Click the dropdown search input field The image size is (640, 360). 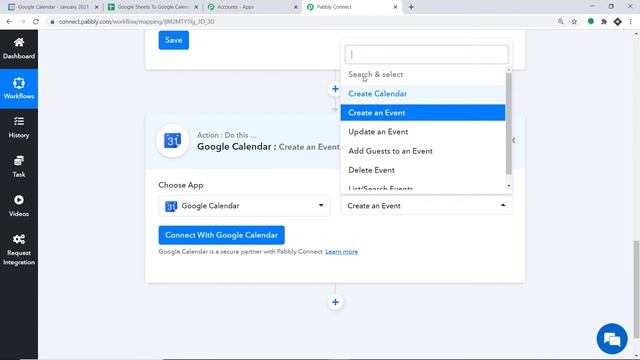point(426,54)
